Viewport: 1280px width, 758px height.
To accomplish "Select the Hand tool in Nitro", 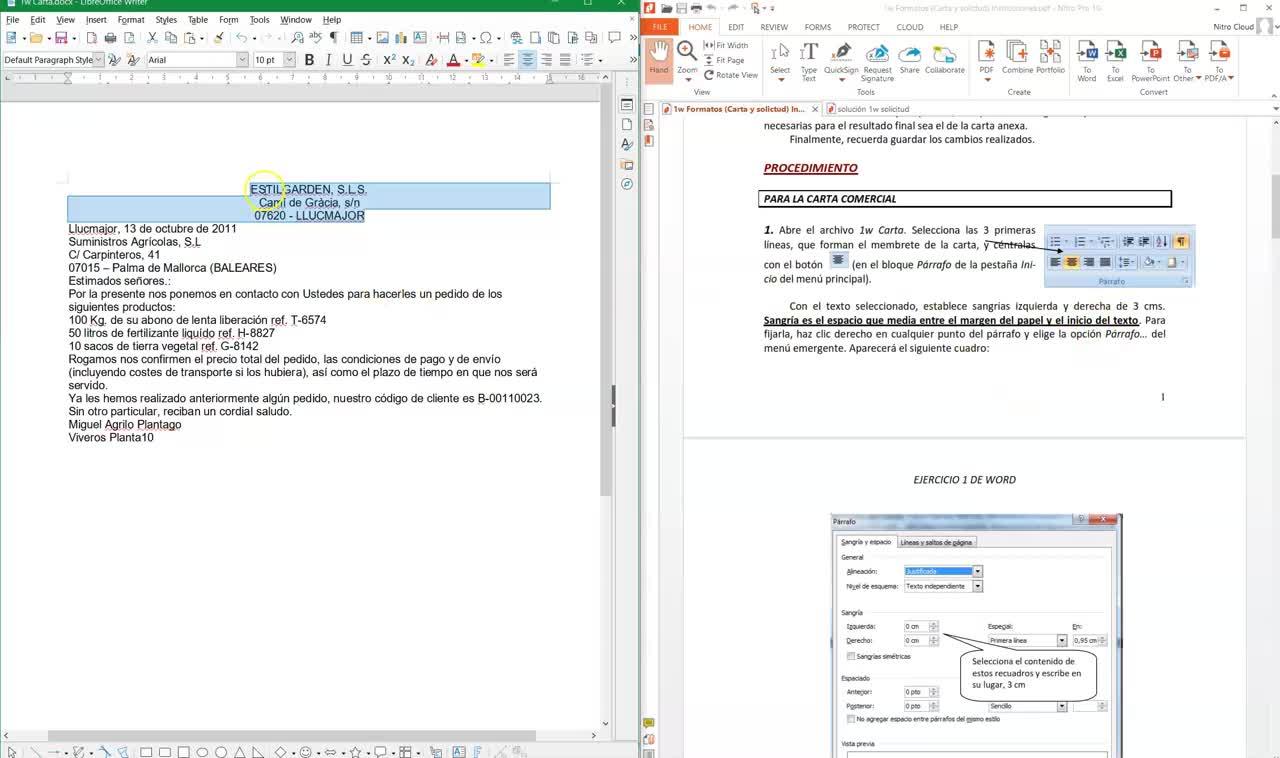I will [658, 58].
